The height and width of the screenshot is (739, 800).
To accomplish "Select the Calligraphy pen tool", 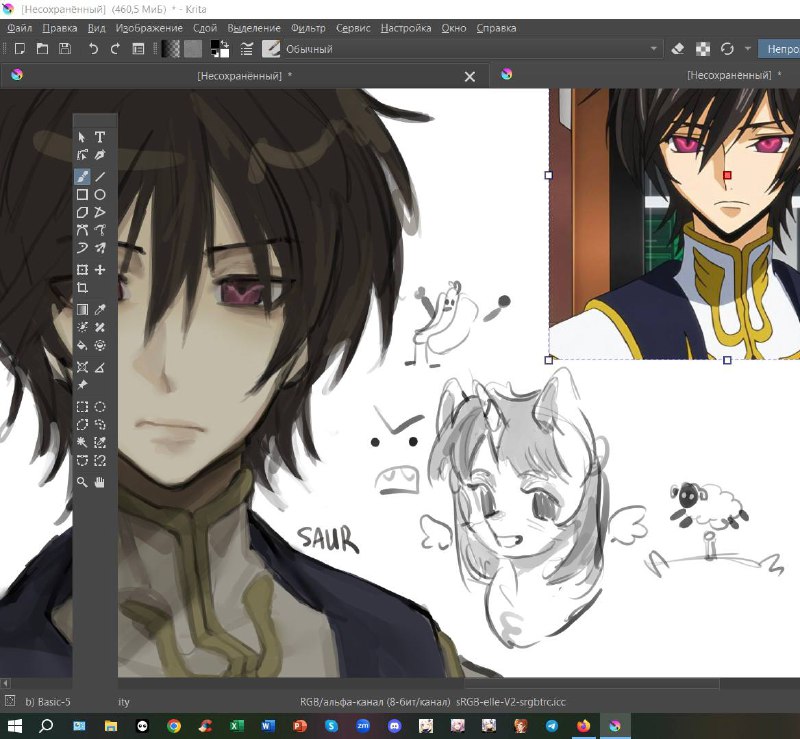I will (100, 155).
